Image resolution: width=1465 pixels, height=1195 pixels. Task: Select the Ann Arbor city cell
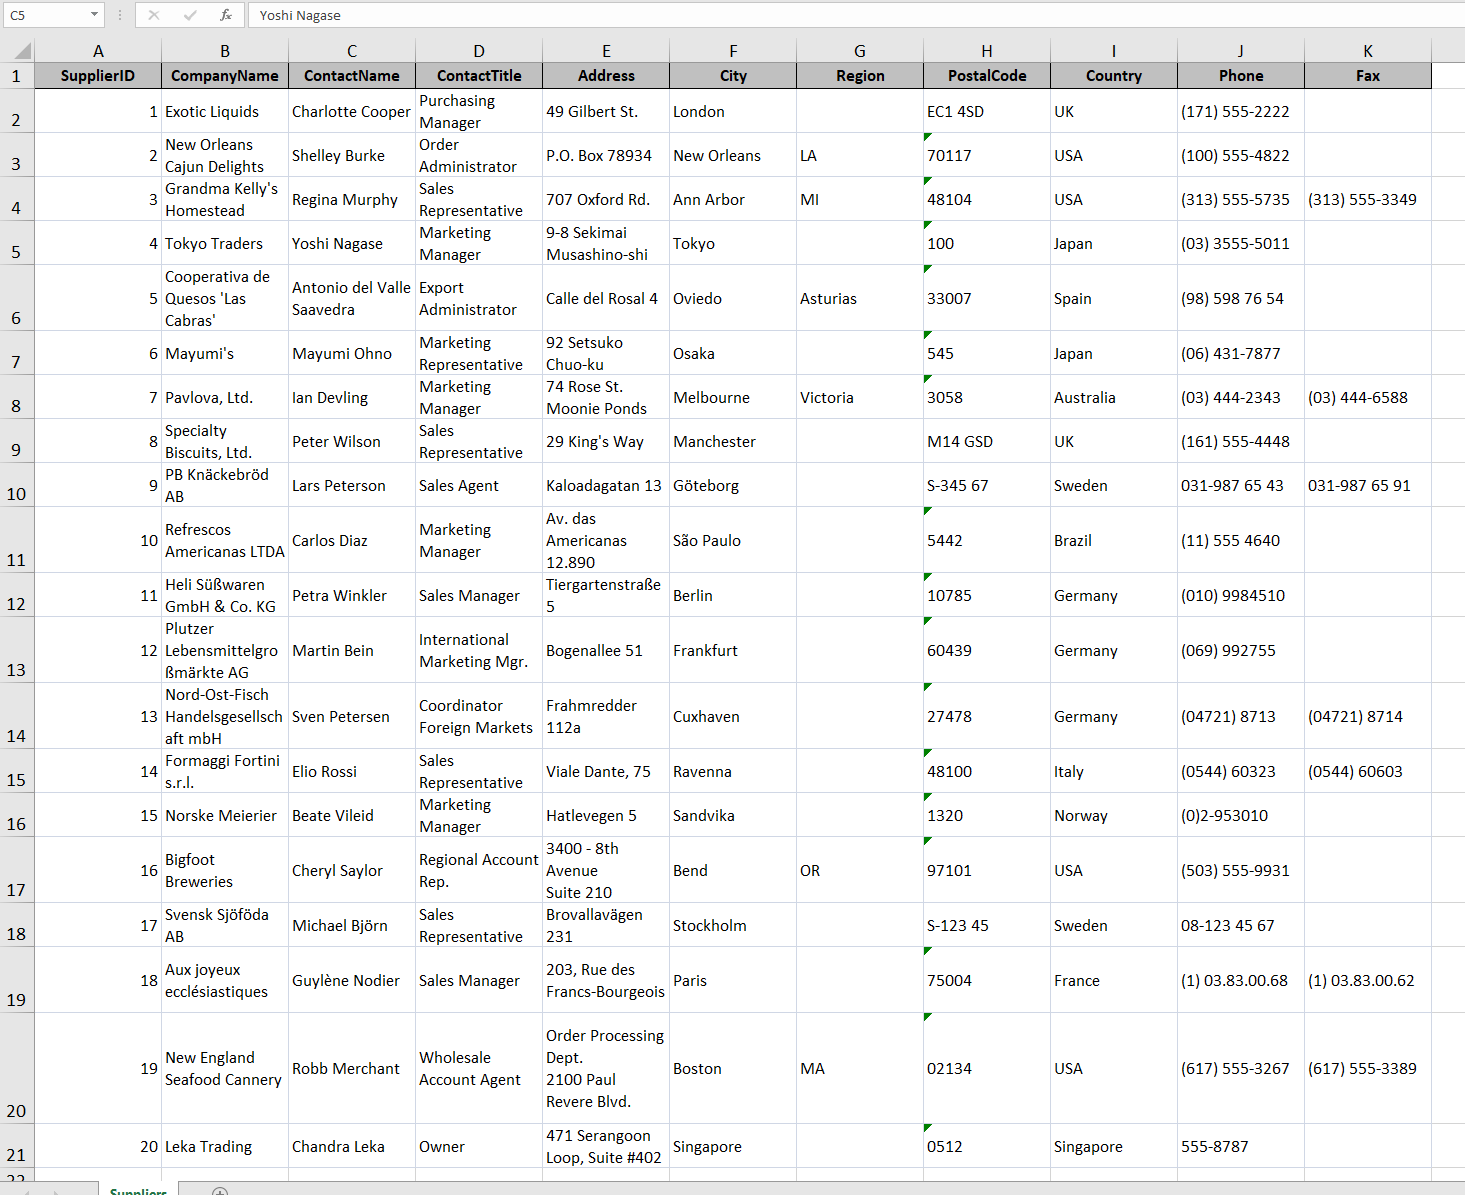pos(733,199)
